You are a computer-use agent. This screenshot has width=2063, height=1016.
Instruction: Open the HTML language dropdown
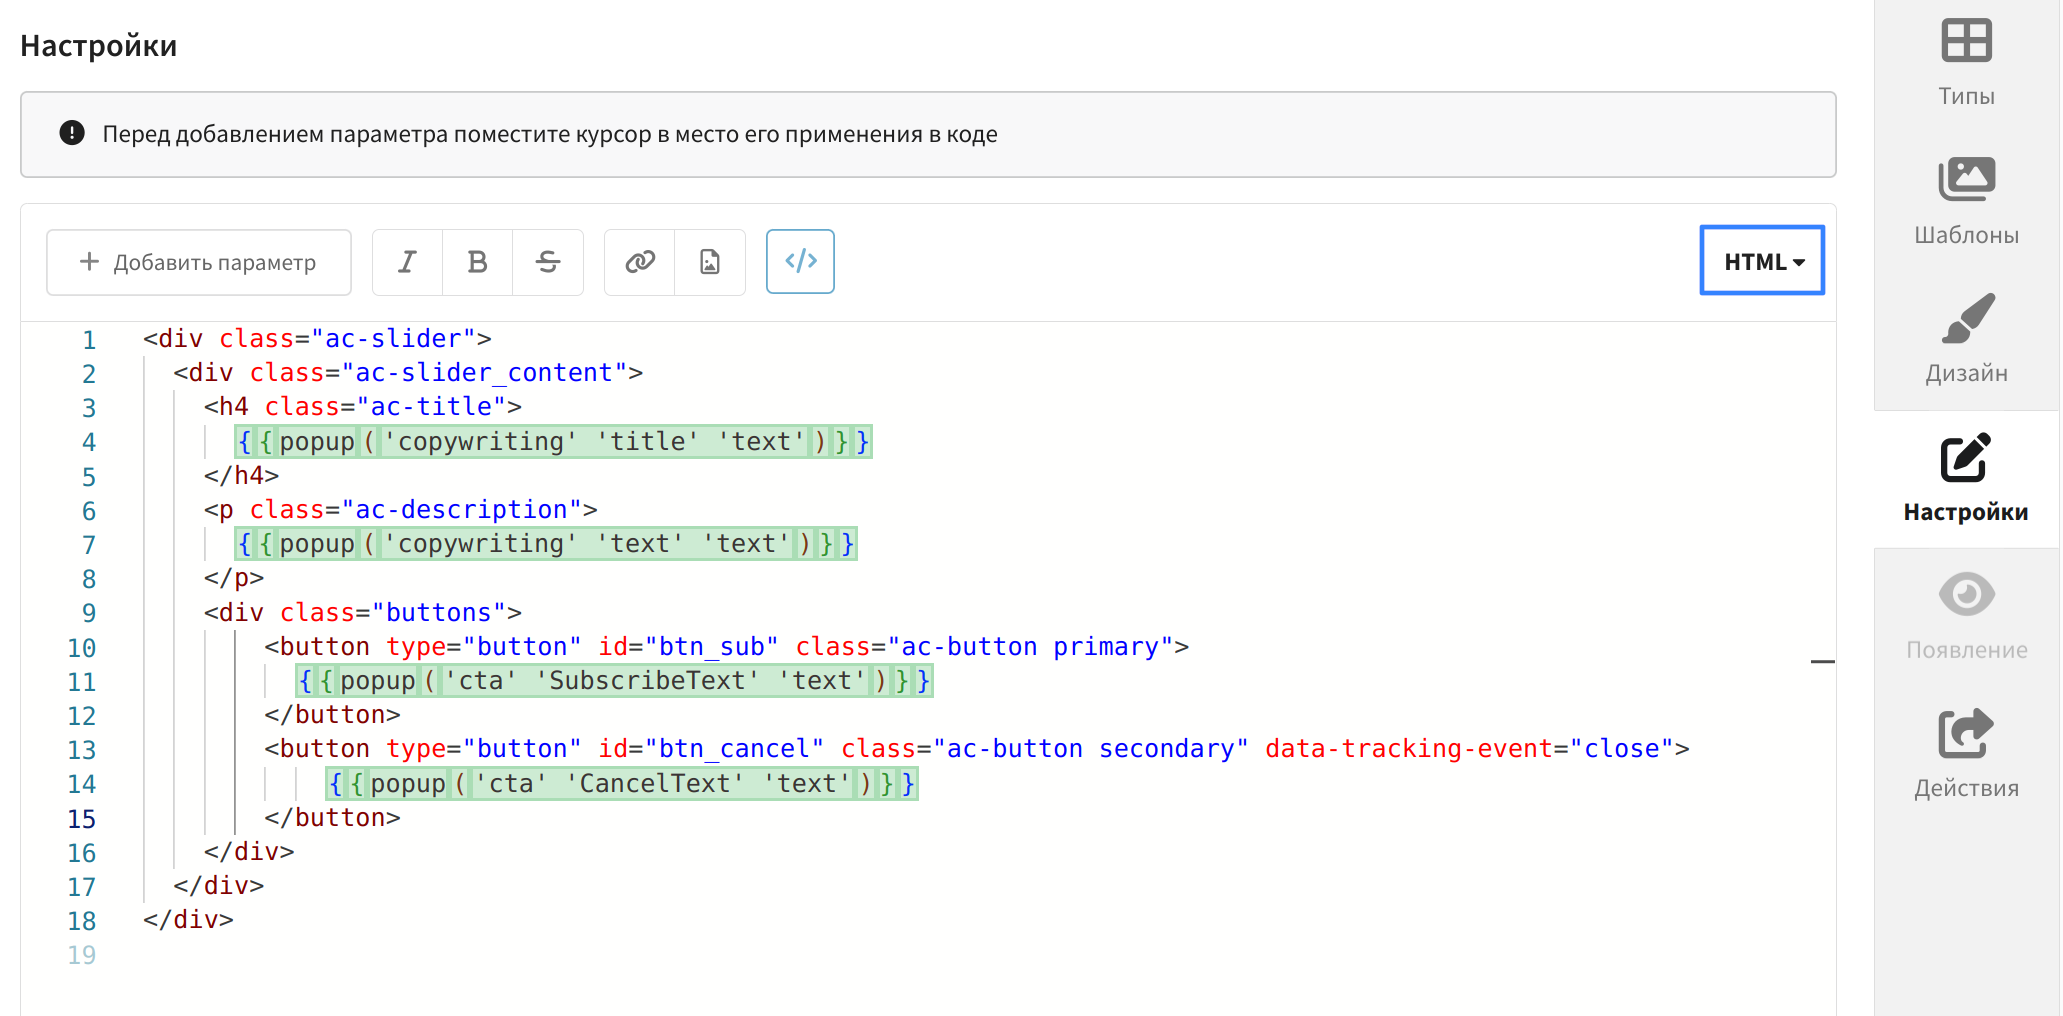[1762, 261]
